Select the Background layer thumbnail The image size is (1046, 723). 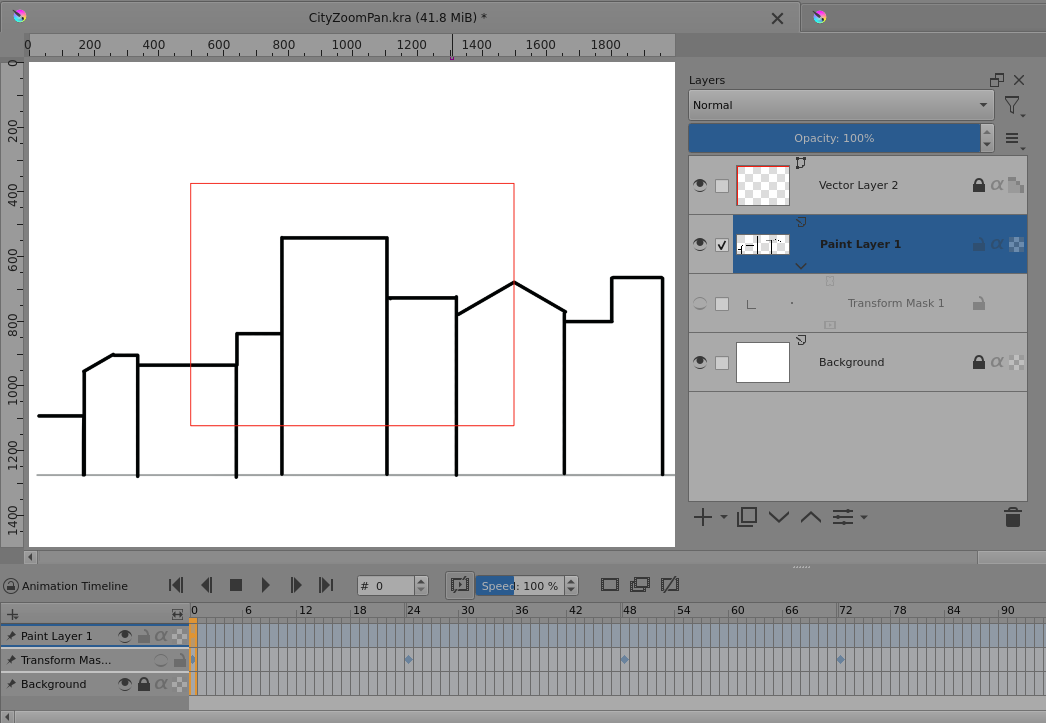[x=762, y=362]
